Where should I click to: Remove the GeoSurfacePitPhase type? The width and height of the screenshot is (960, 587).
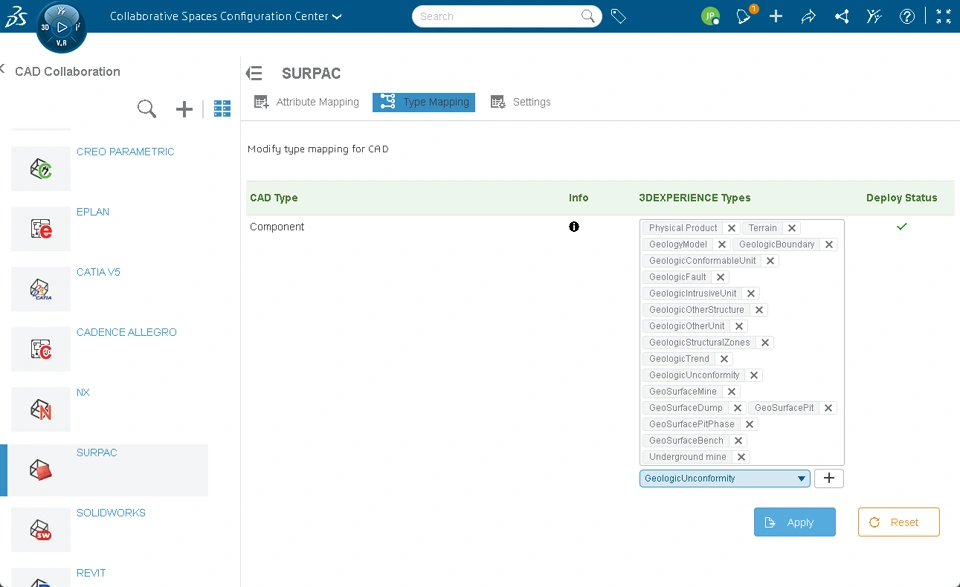click(x=749, y=424)
